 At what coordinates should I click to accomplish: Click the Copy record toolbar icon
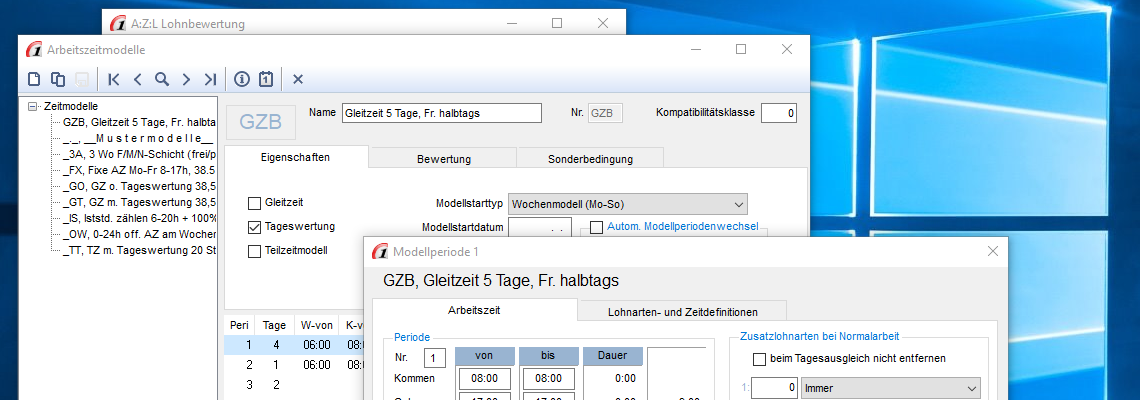point(58,79)
